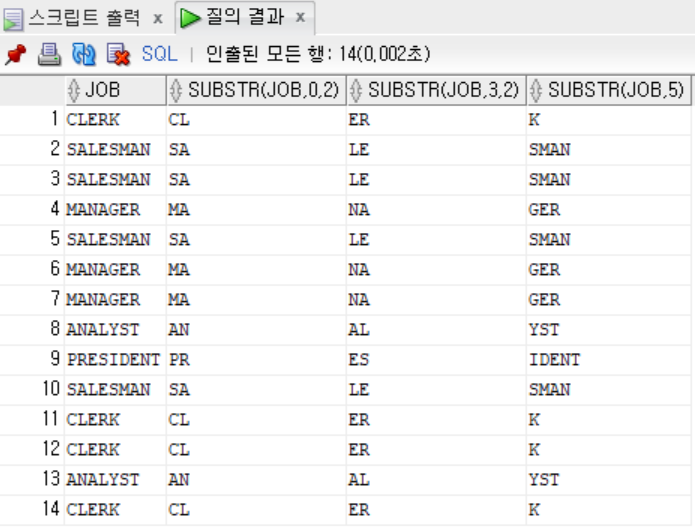Refresh the query result with blue arrows icon
695x532 pixels.
tap(84, 55)
